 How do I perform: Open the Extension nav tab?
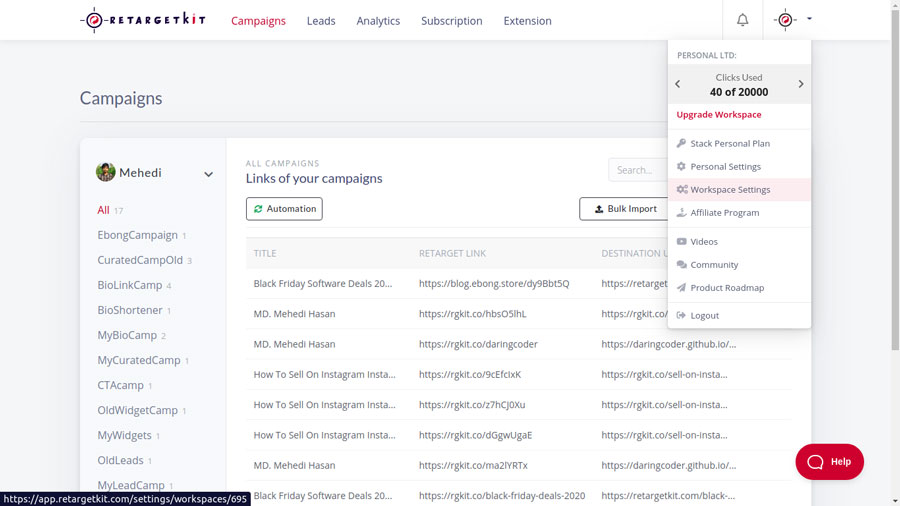[x=527, y=21]
